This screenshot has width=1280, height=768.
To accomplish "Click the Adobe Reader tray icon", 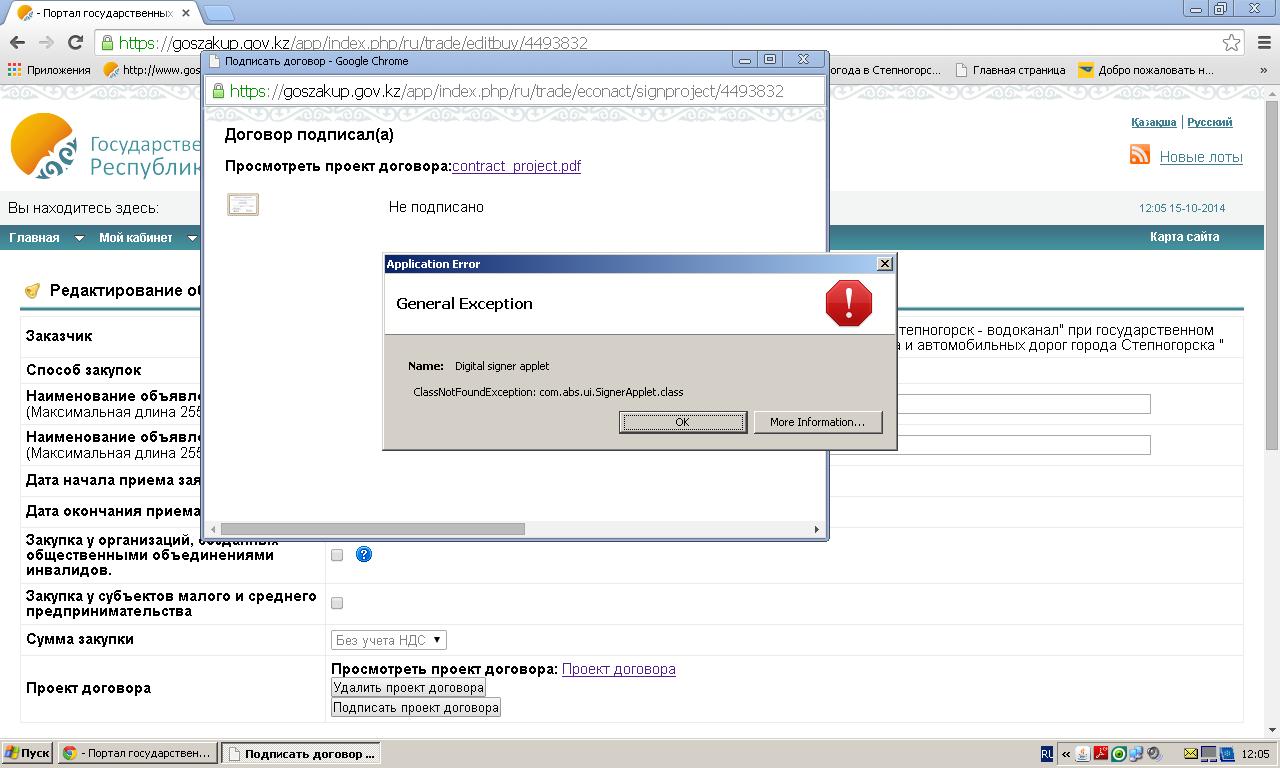I will coord(1101,754).
